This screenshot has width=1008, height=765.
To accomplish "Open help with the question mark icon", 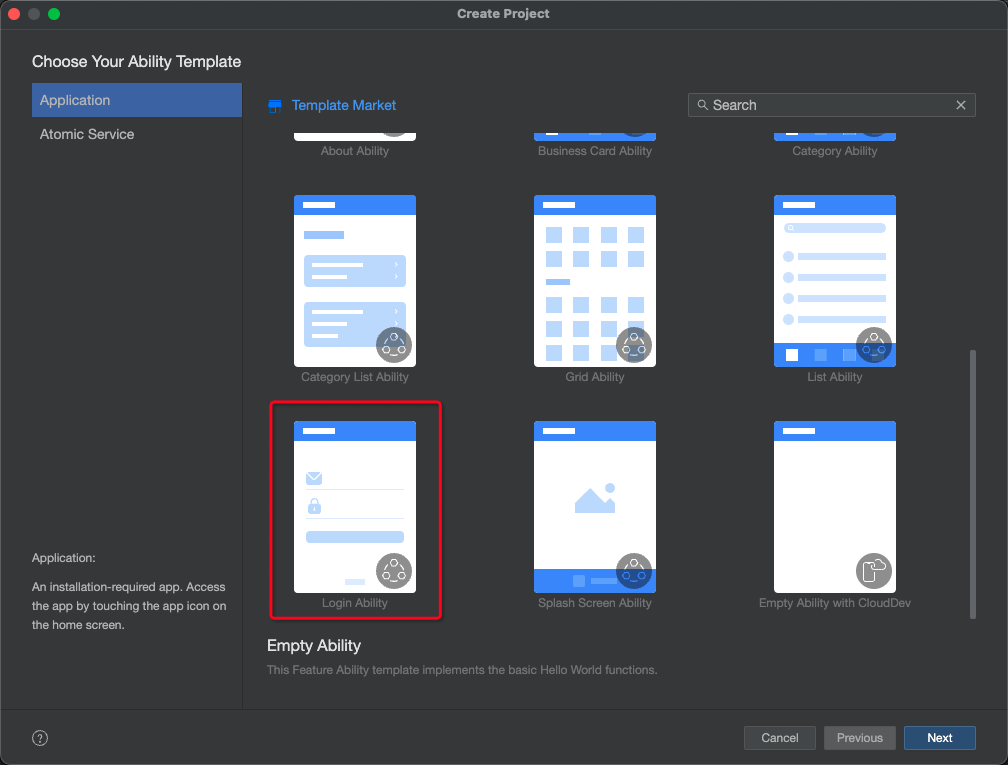I will (40, 738).
